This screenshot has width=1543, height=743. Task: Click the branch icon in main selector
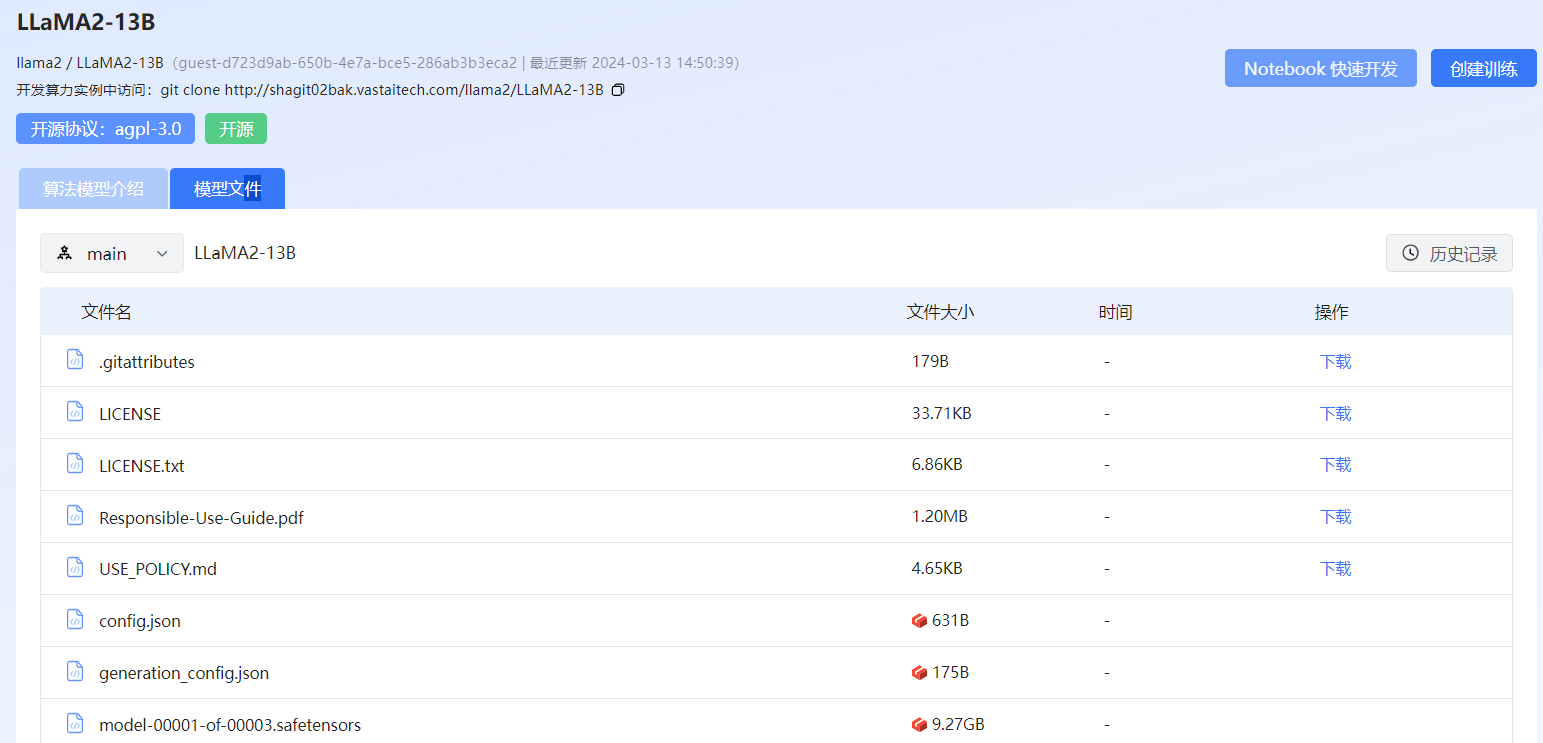coord(65,253)
